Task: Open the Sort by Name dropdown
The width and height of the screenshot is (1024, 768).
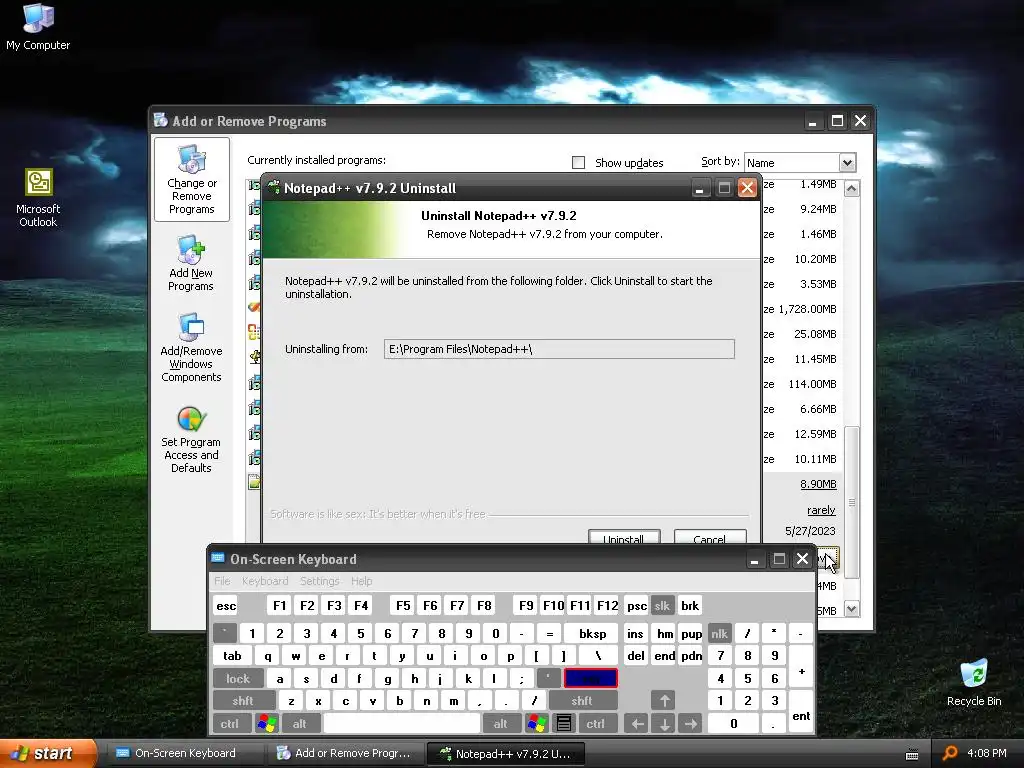Action: click(x=847, y=163)
